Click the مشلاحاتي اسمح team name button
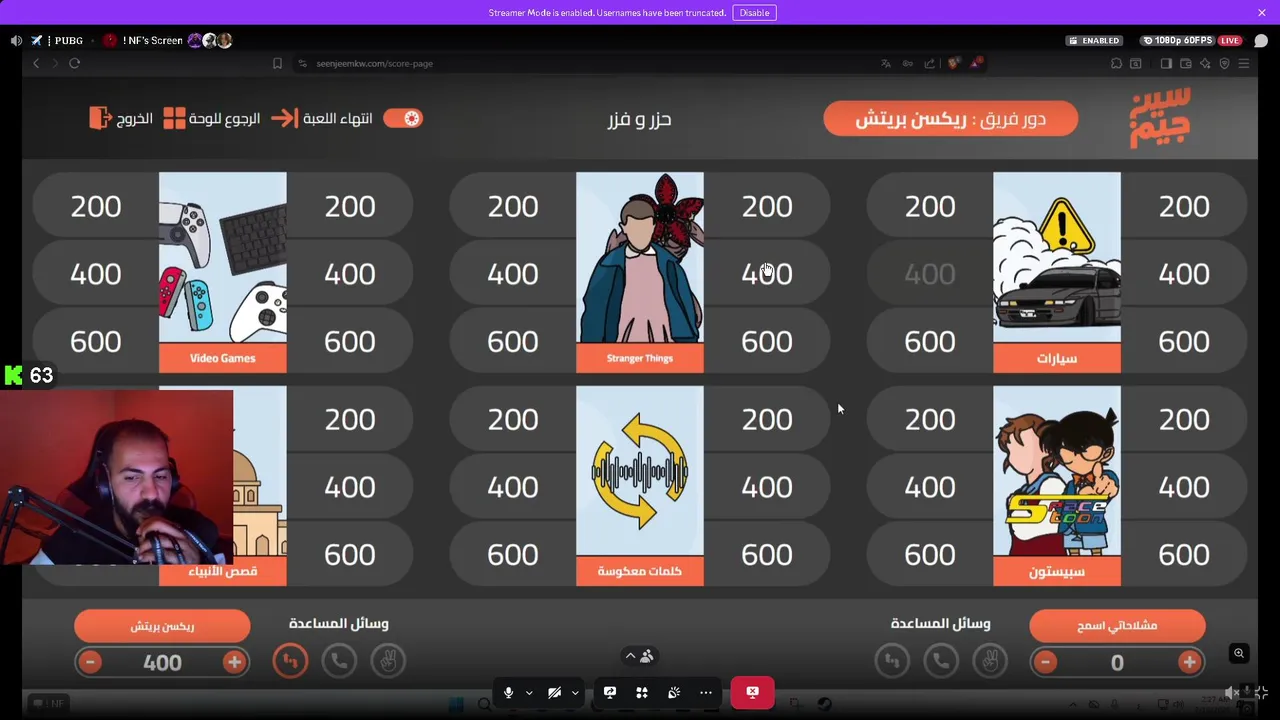The width and height of the screenshot is (1280, 720). point(1117,626)
